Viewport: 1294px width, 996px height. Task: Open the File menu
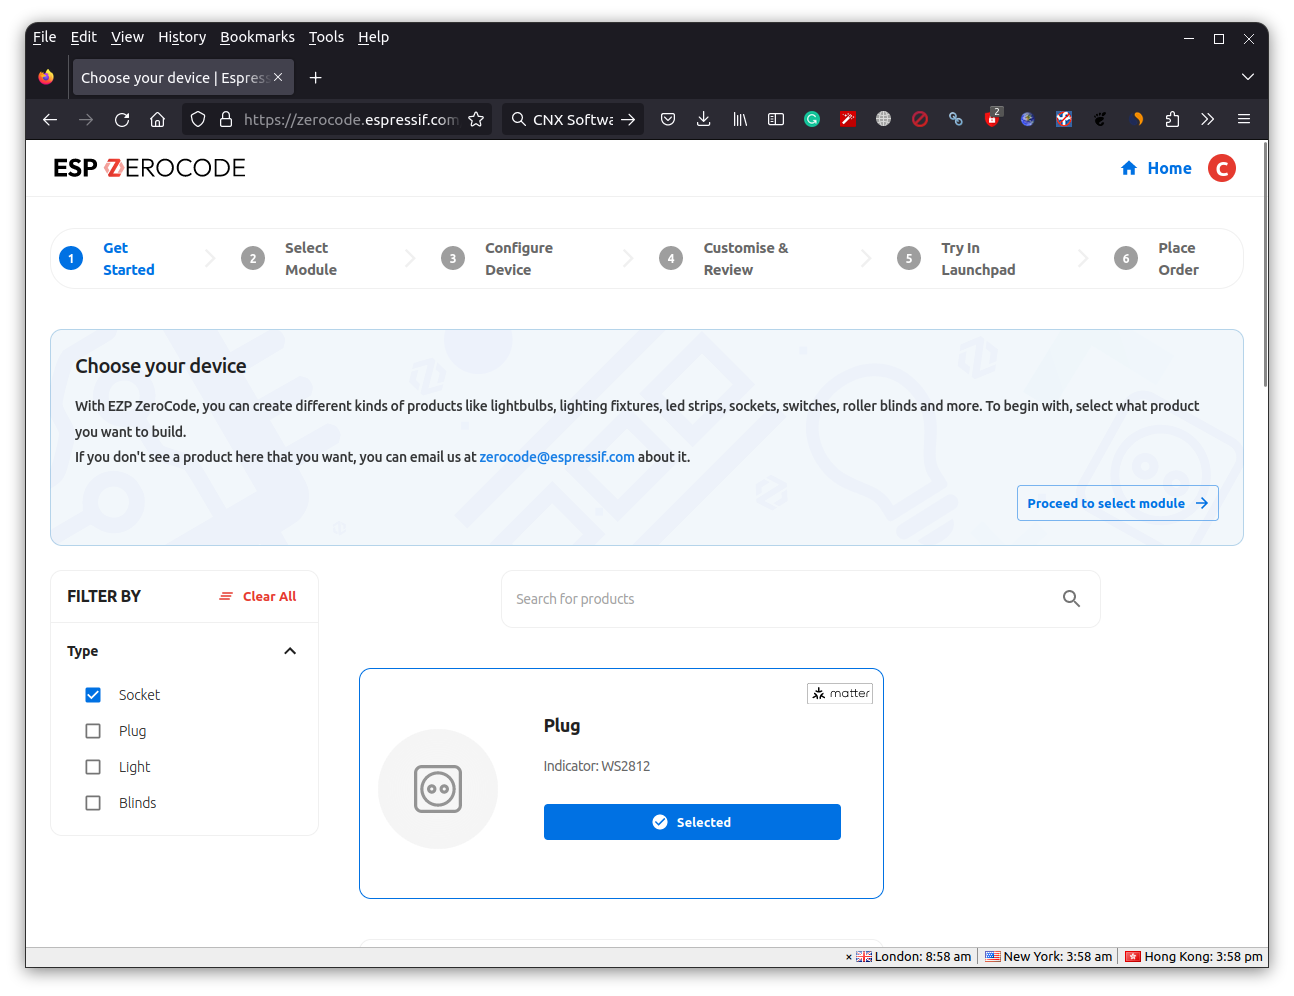tap(44, 37)
